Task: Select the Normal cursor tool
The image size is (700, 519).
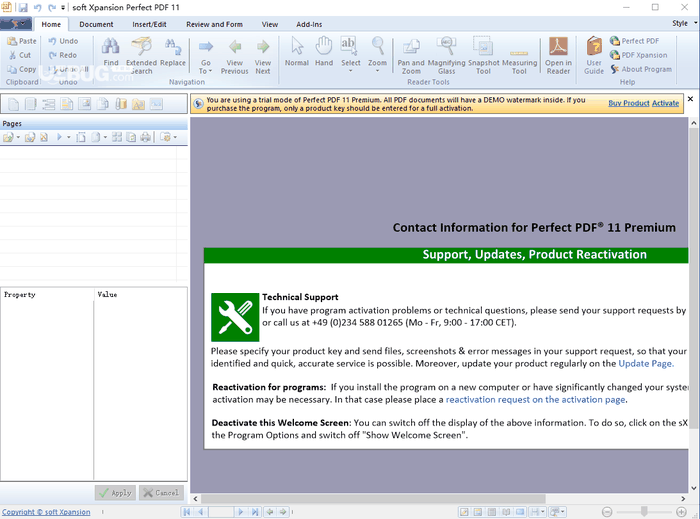Action: point(297,52)
